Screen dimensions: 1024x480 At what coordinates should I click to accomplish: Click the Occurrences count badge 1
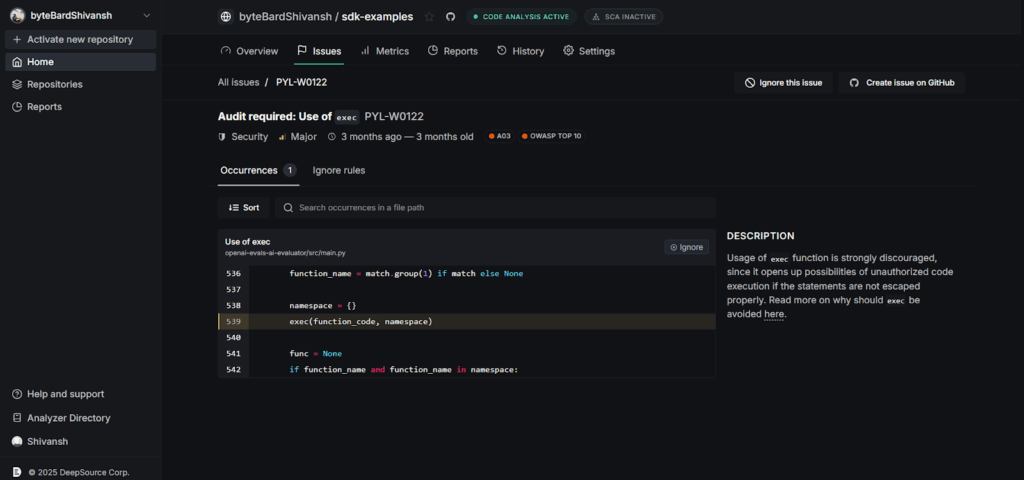coord(290,170)
